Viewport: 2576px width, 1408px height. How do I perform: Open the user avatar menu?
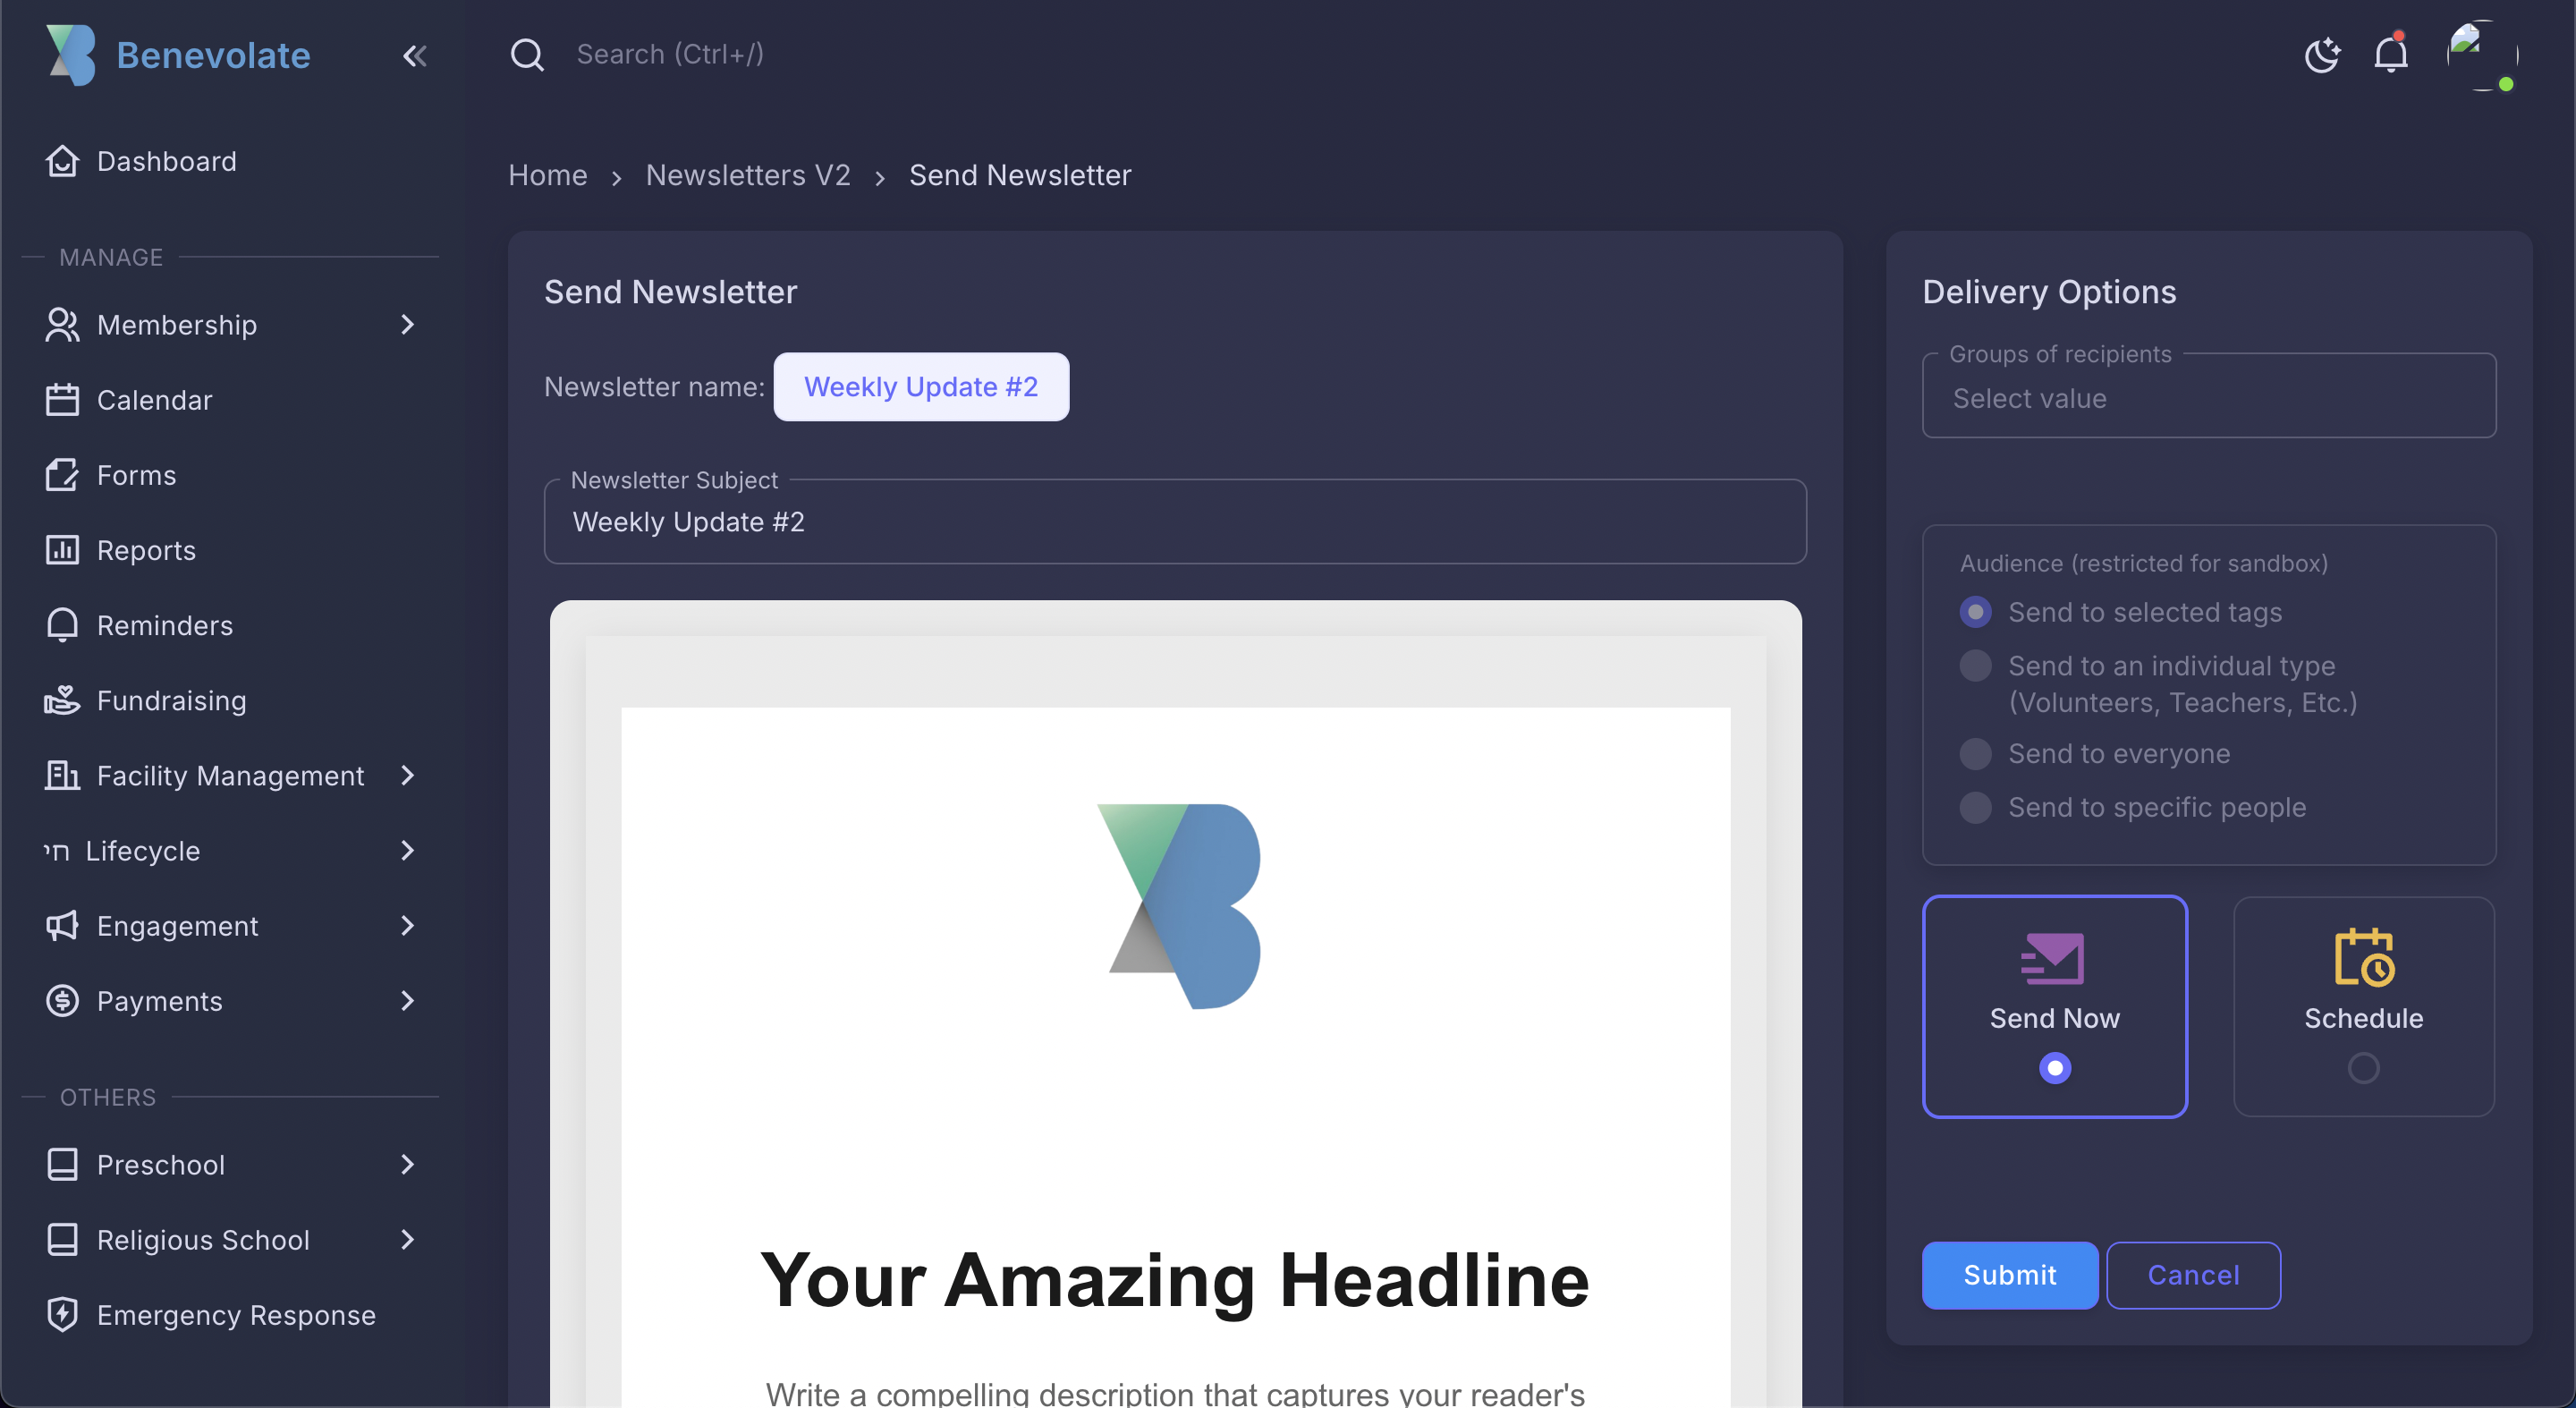[2481, 55]
